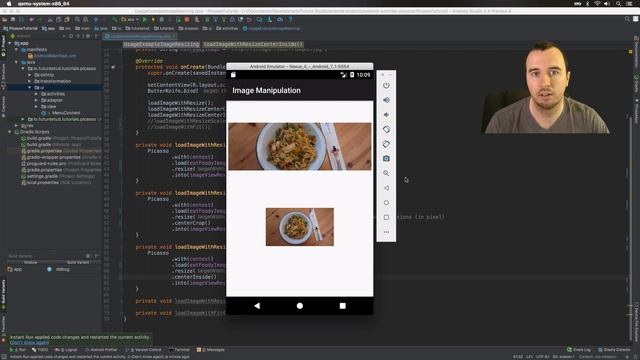Tap Android back button in navigation bar

coord(257,306)
